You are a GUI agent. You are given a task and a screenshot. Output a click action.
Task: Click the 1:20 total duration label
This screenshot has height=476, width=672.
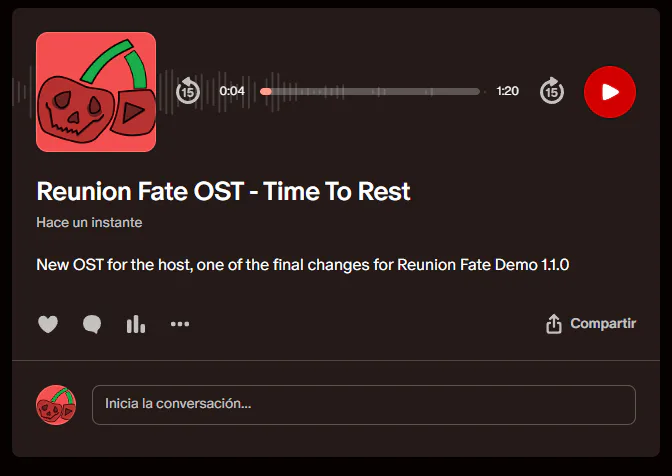[507, 91]
